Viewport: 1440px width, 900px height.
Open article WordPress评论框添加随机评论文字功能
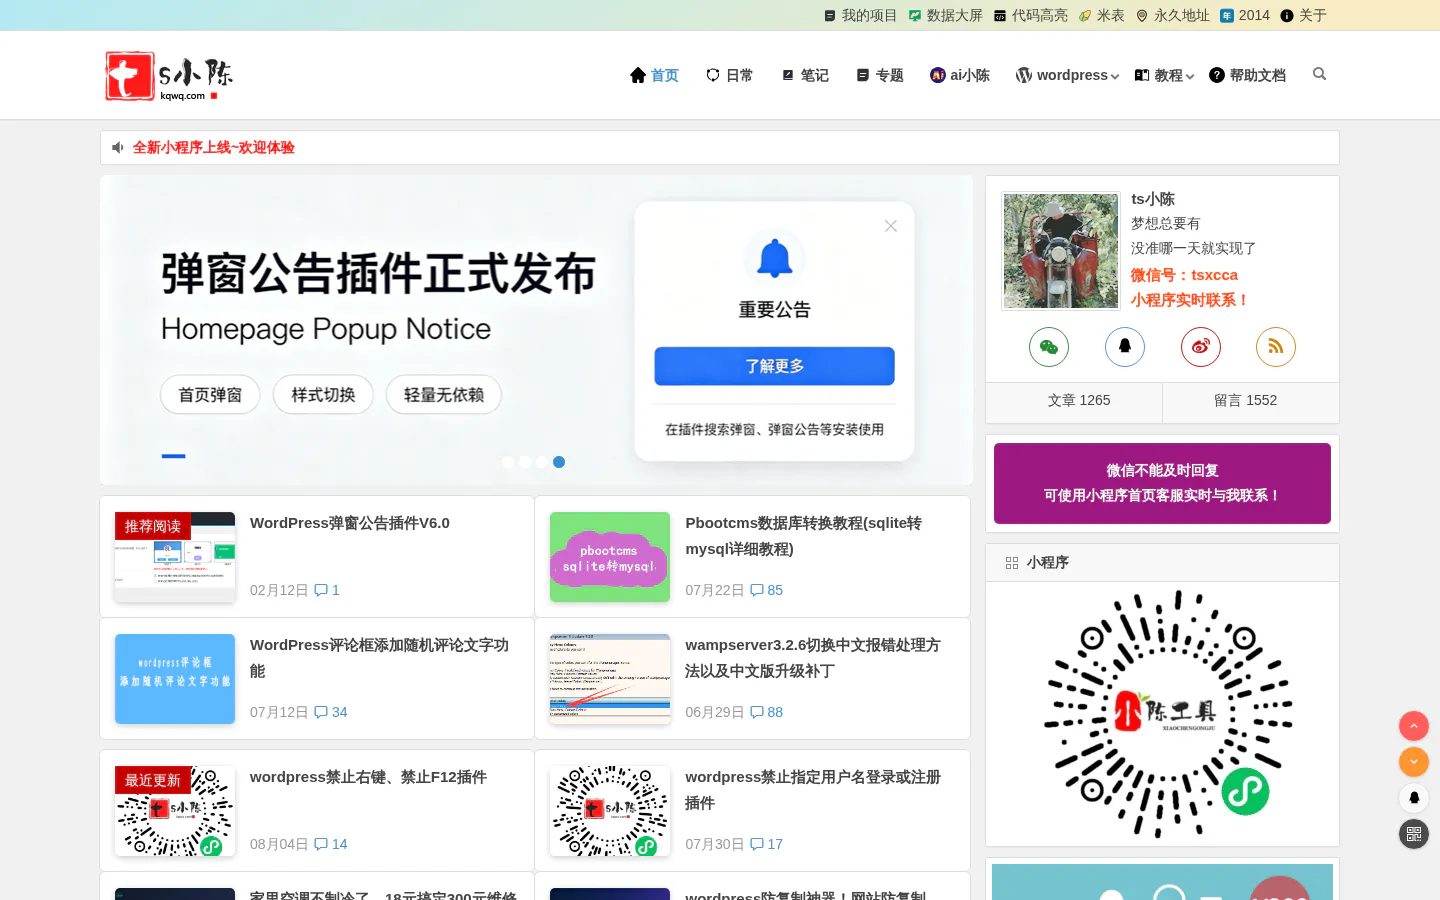click(x=380, y=658)
